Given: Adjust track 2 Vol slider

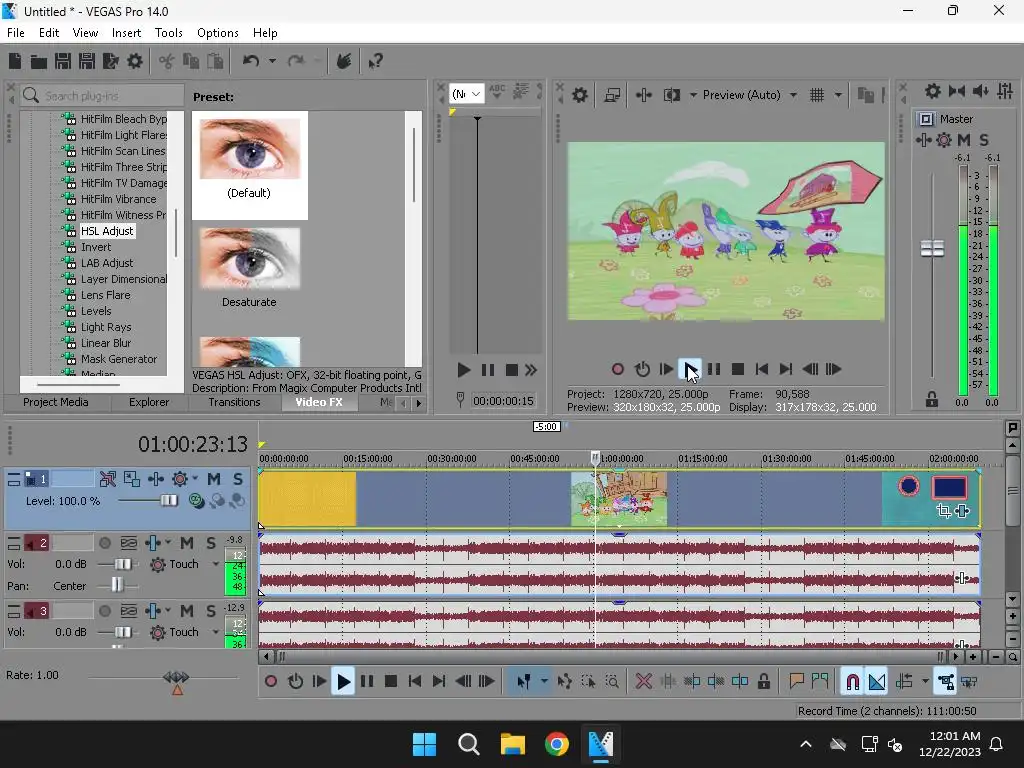Looking at the screenshot, I should [x=122, y=564].
